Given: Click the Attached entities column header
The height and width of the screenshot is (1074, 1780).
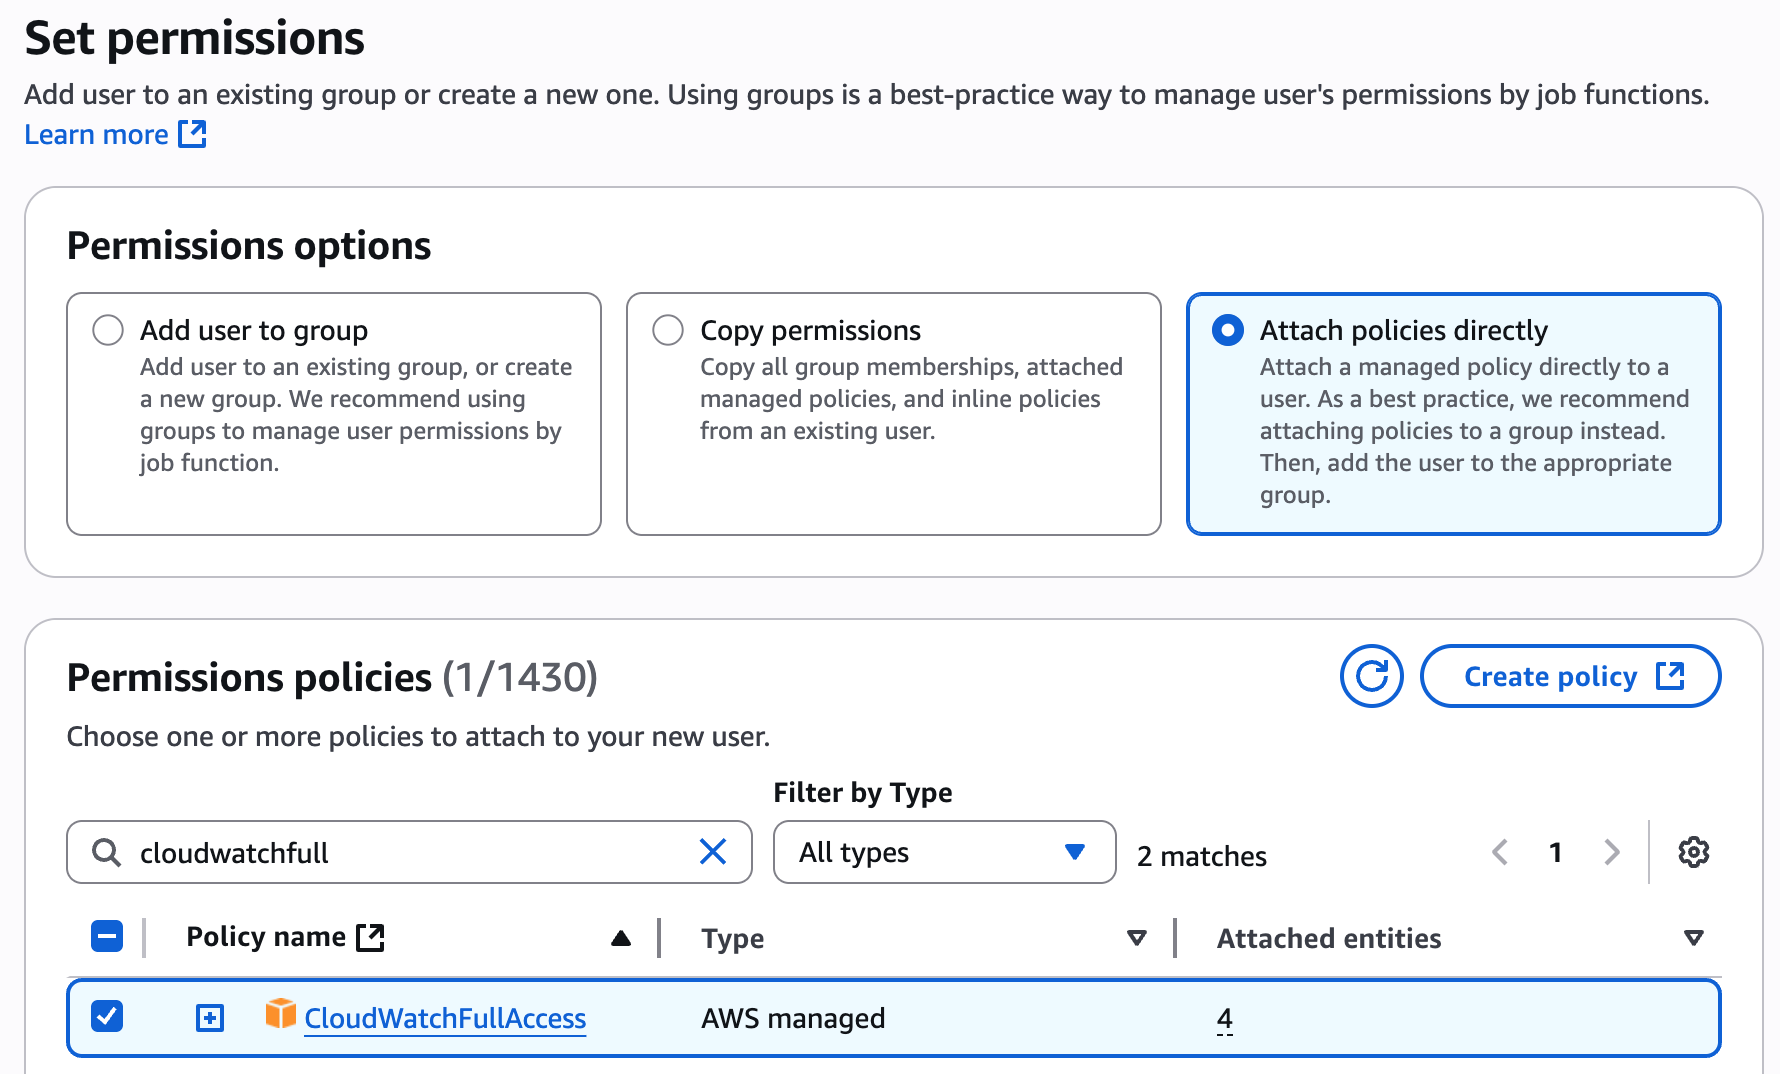Looking at the screenshot, I should point(1329,938).
